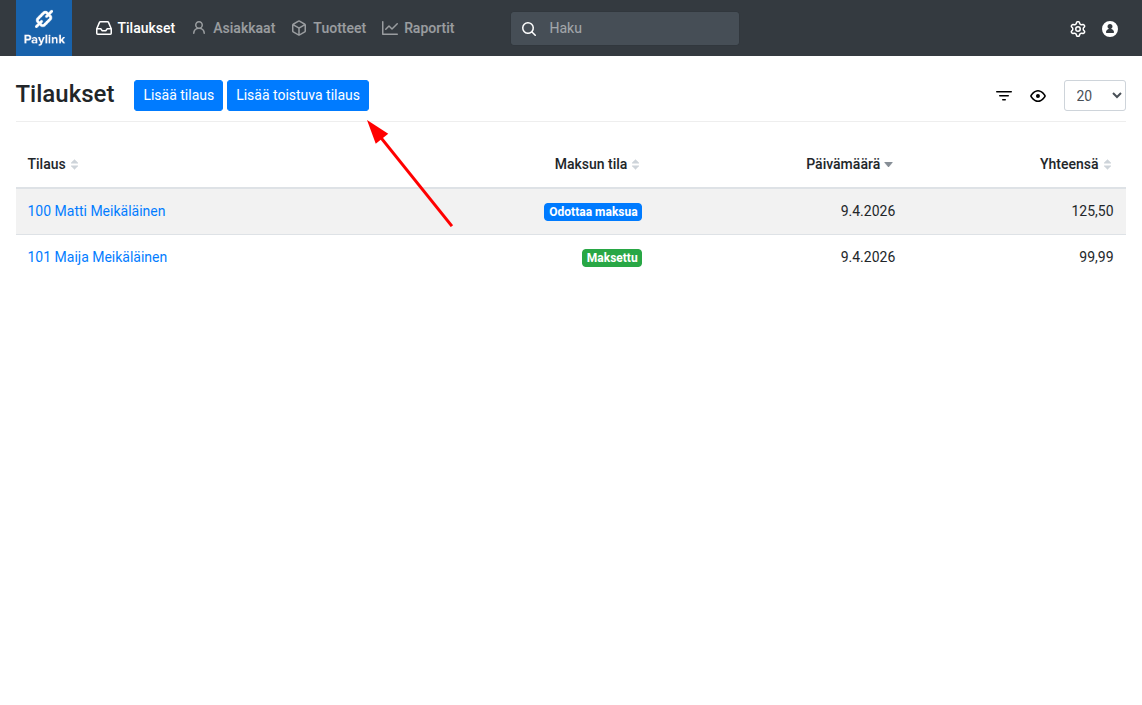The image size is (1142, 705).
Task: Expand the rows-per-page dropdown showing 20
Action: [1094, 96]
